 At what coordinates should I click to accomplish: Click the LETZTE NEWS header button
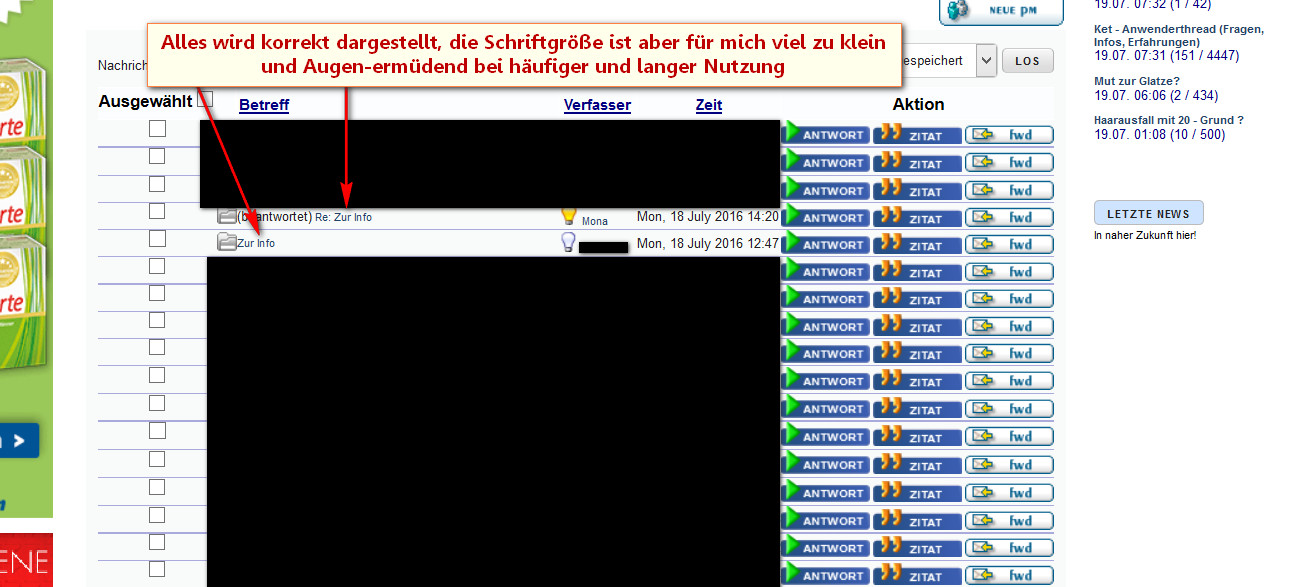tap(1148, 213)
